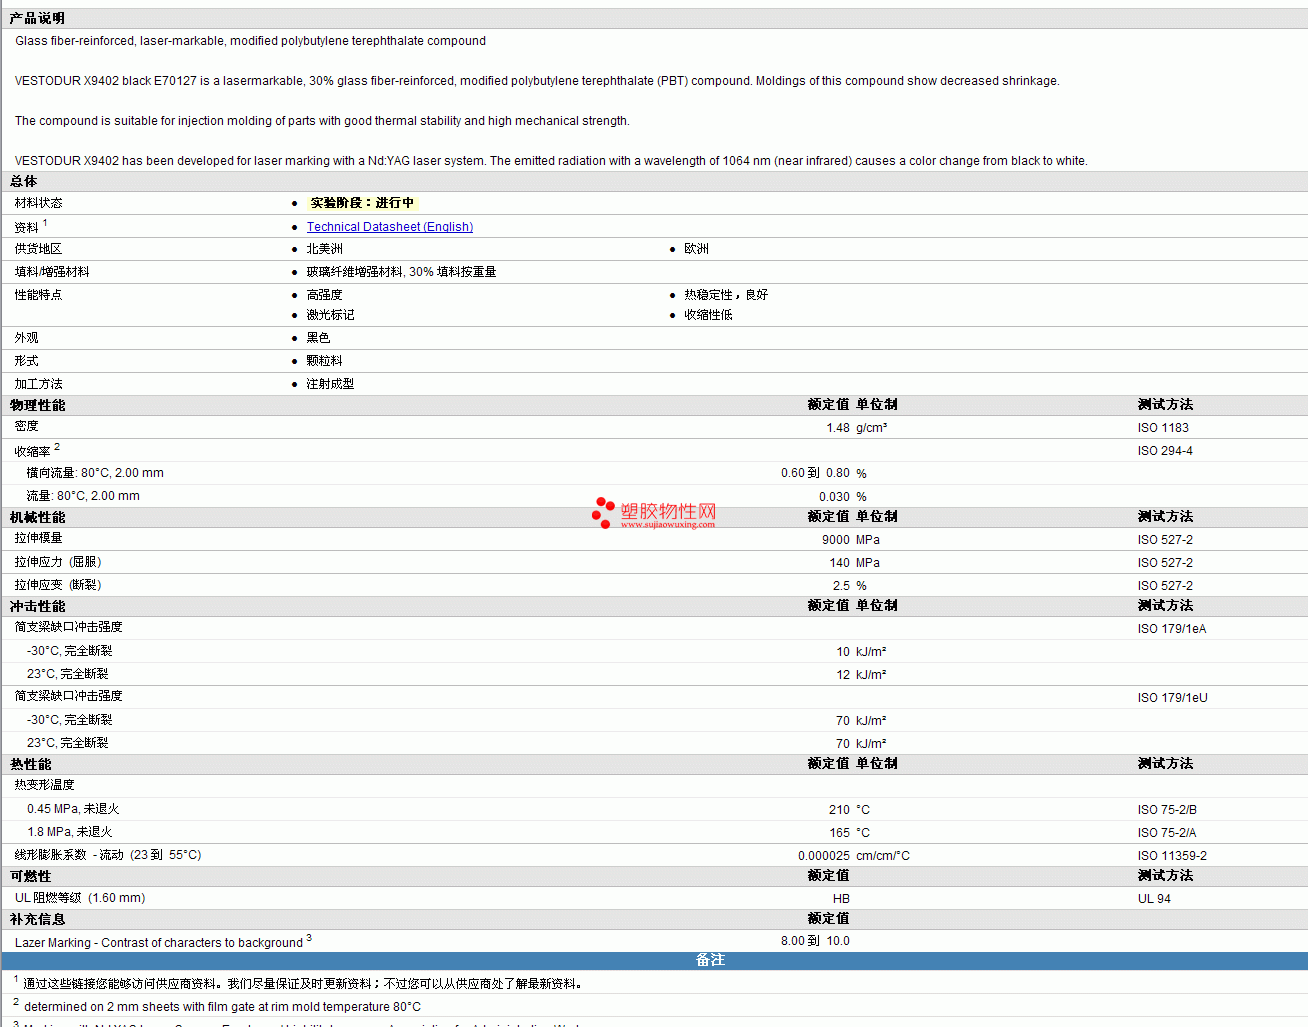Click the 8.00 到 10.0 contrast value
This screenshot has height=1027, width=1308.
point(815,941)
